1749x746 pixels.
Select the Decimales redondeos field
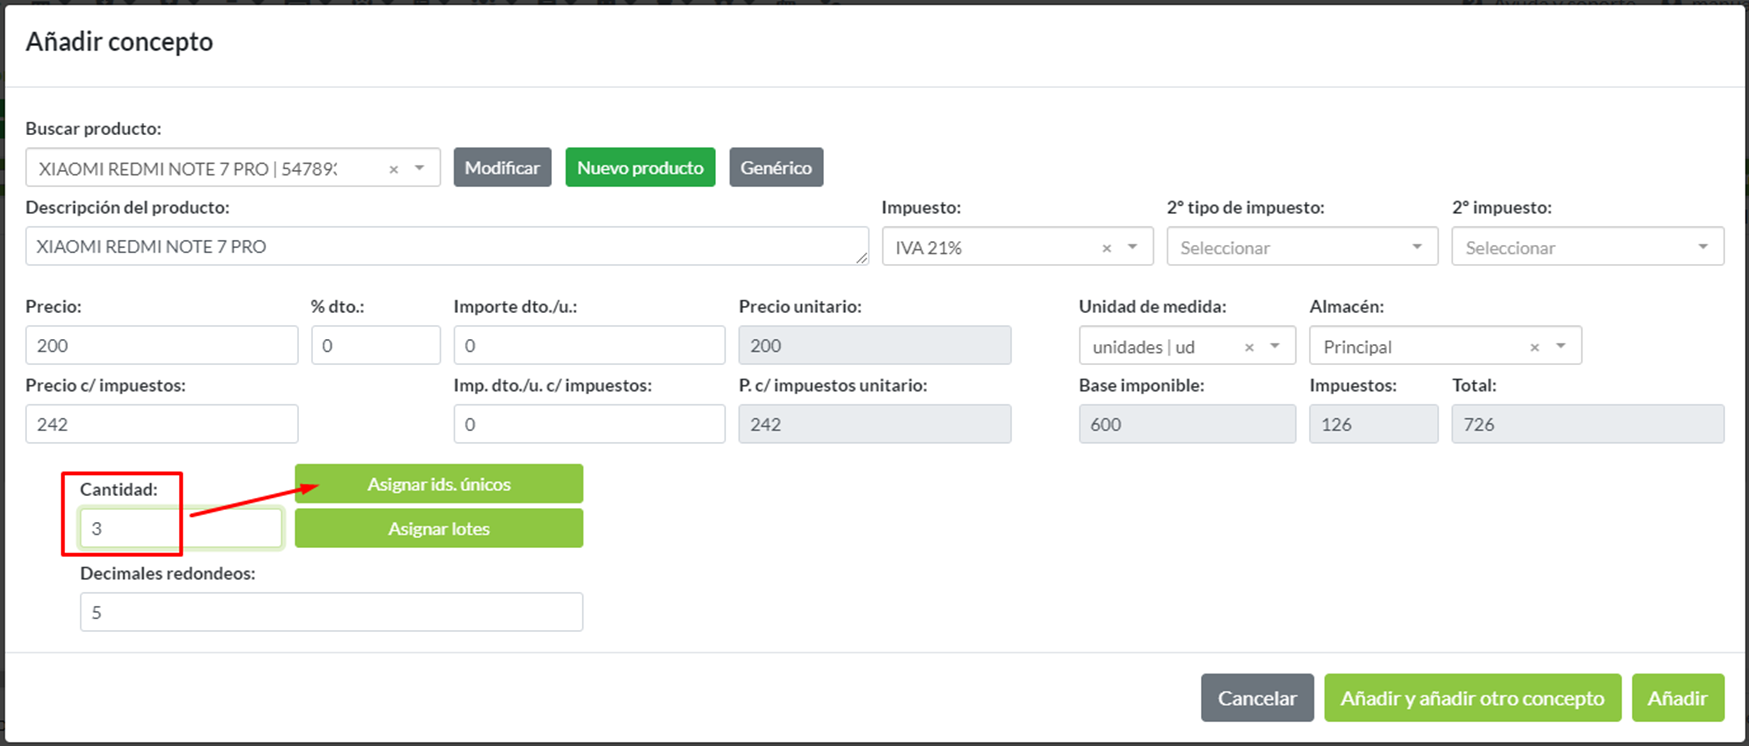tap(331, 612)
